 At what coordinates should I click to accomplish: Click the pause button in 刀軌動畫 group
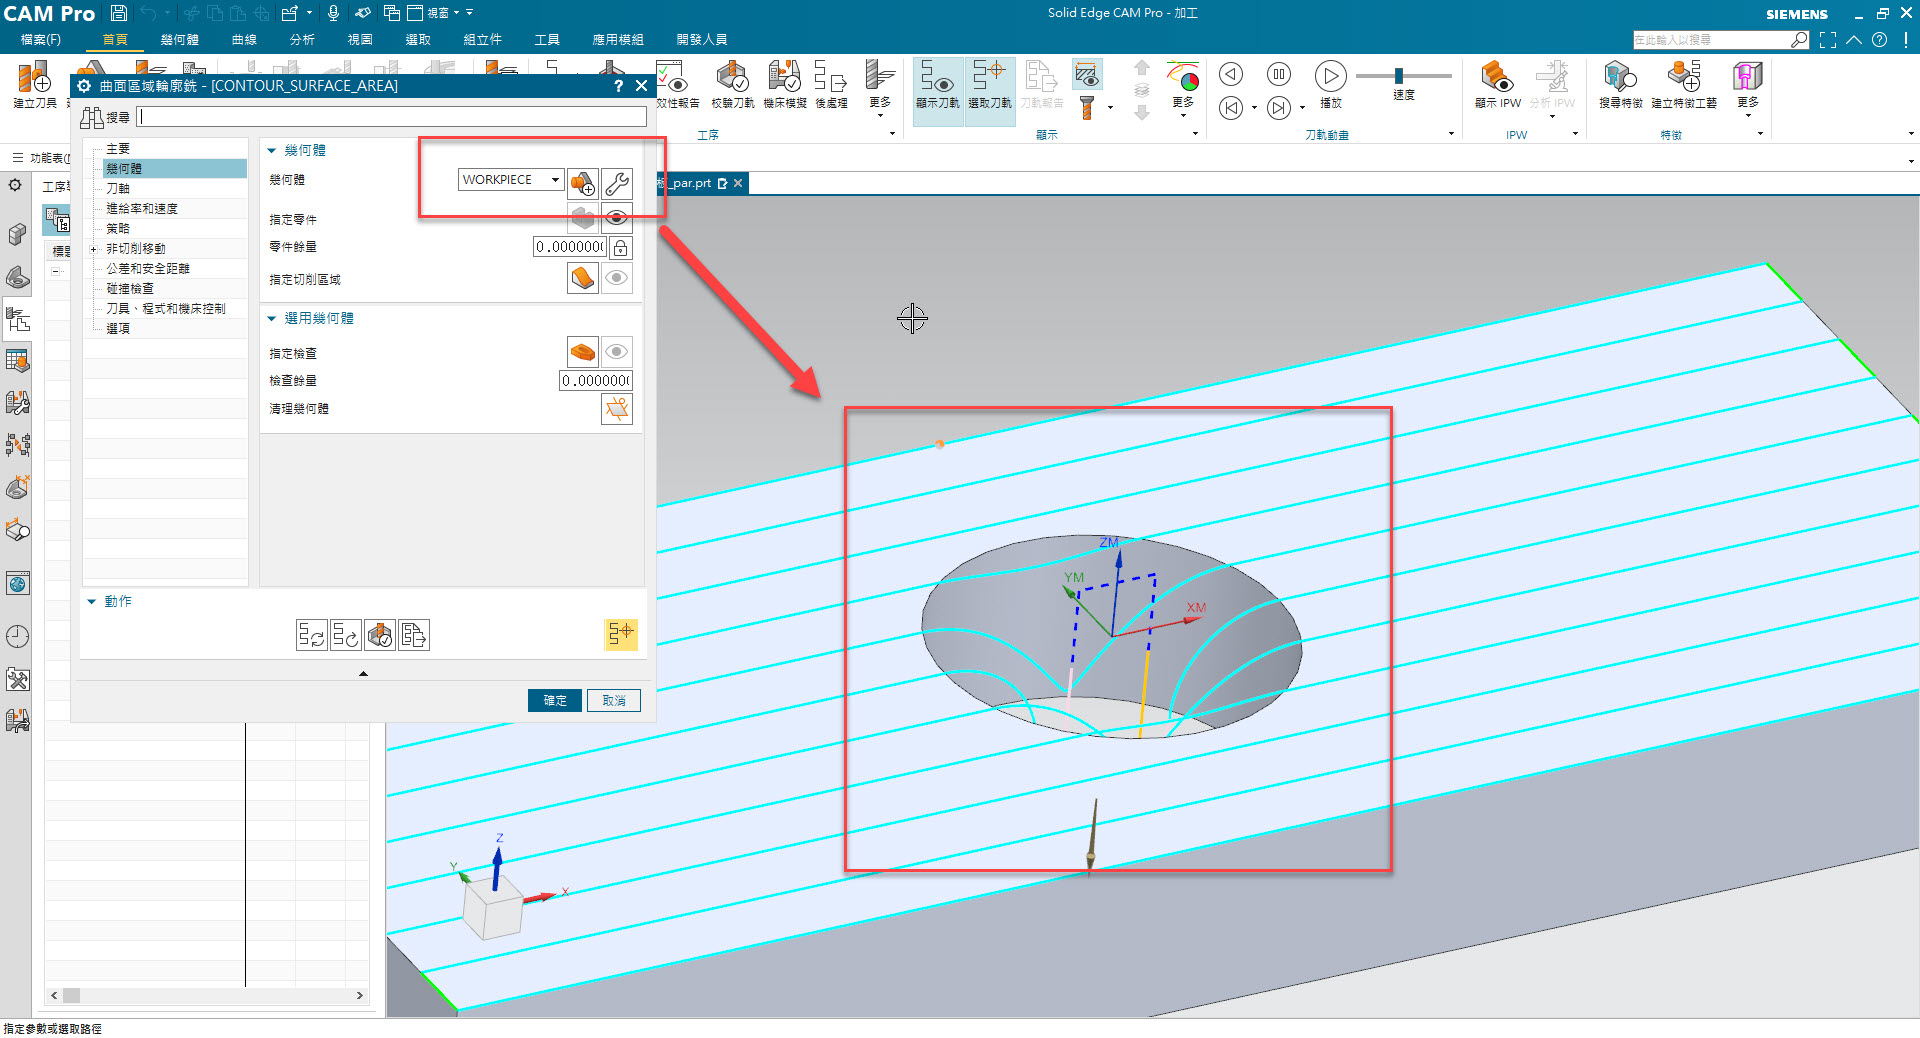[1279, 74]
